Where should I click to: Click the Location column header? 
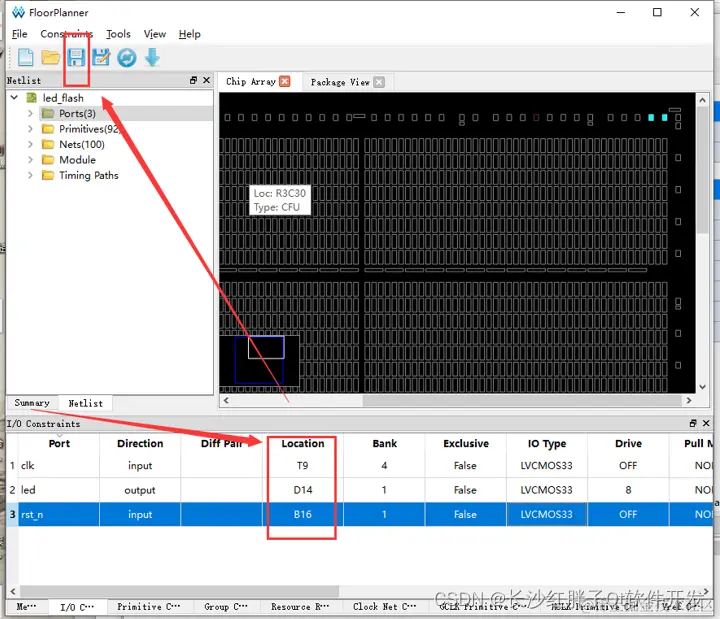coord(303,444)
